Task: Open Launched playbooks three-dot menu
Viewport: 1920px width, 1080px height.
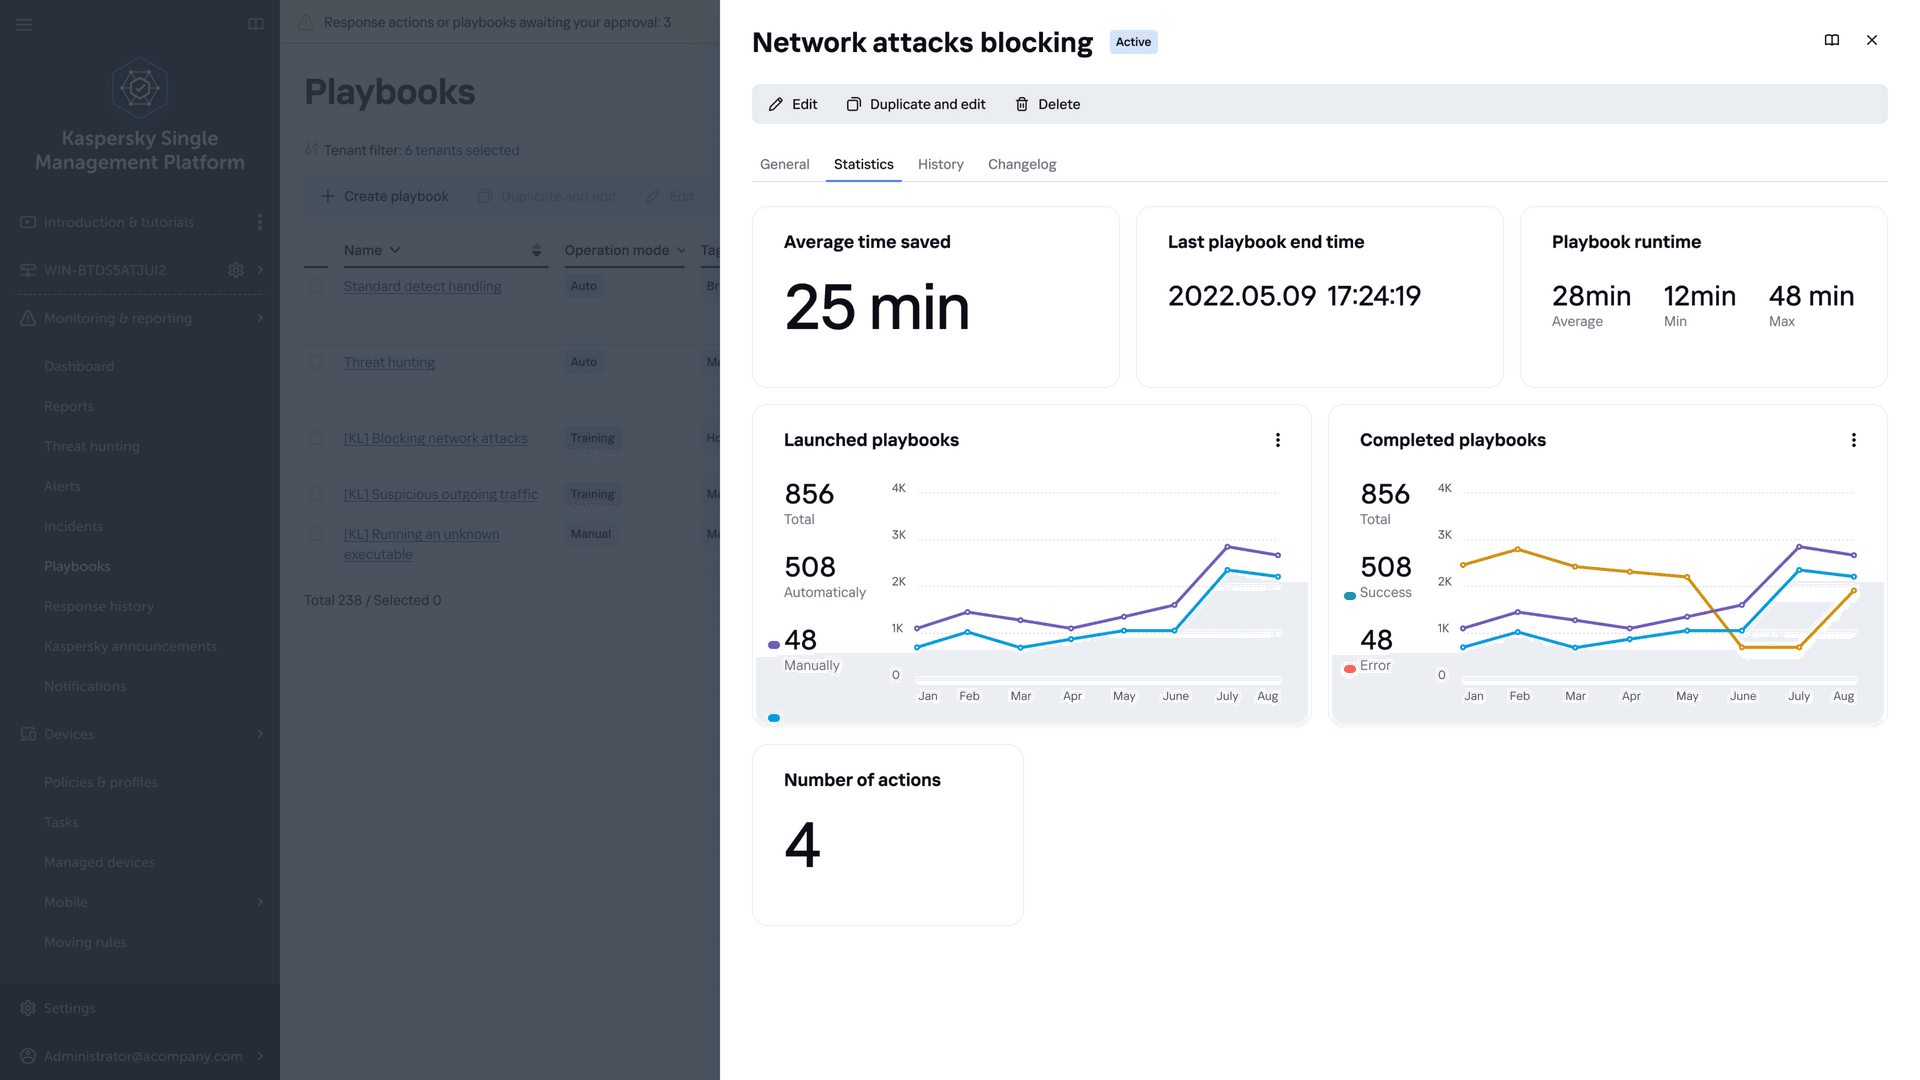Action: tap(1278, 440)
